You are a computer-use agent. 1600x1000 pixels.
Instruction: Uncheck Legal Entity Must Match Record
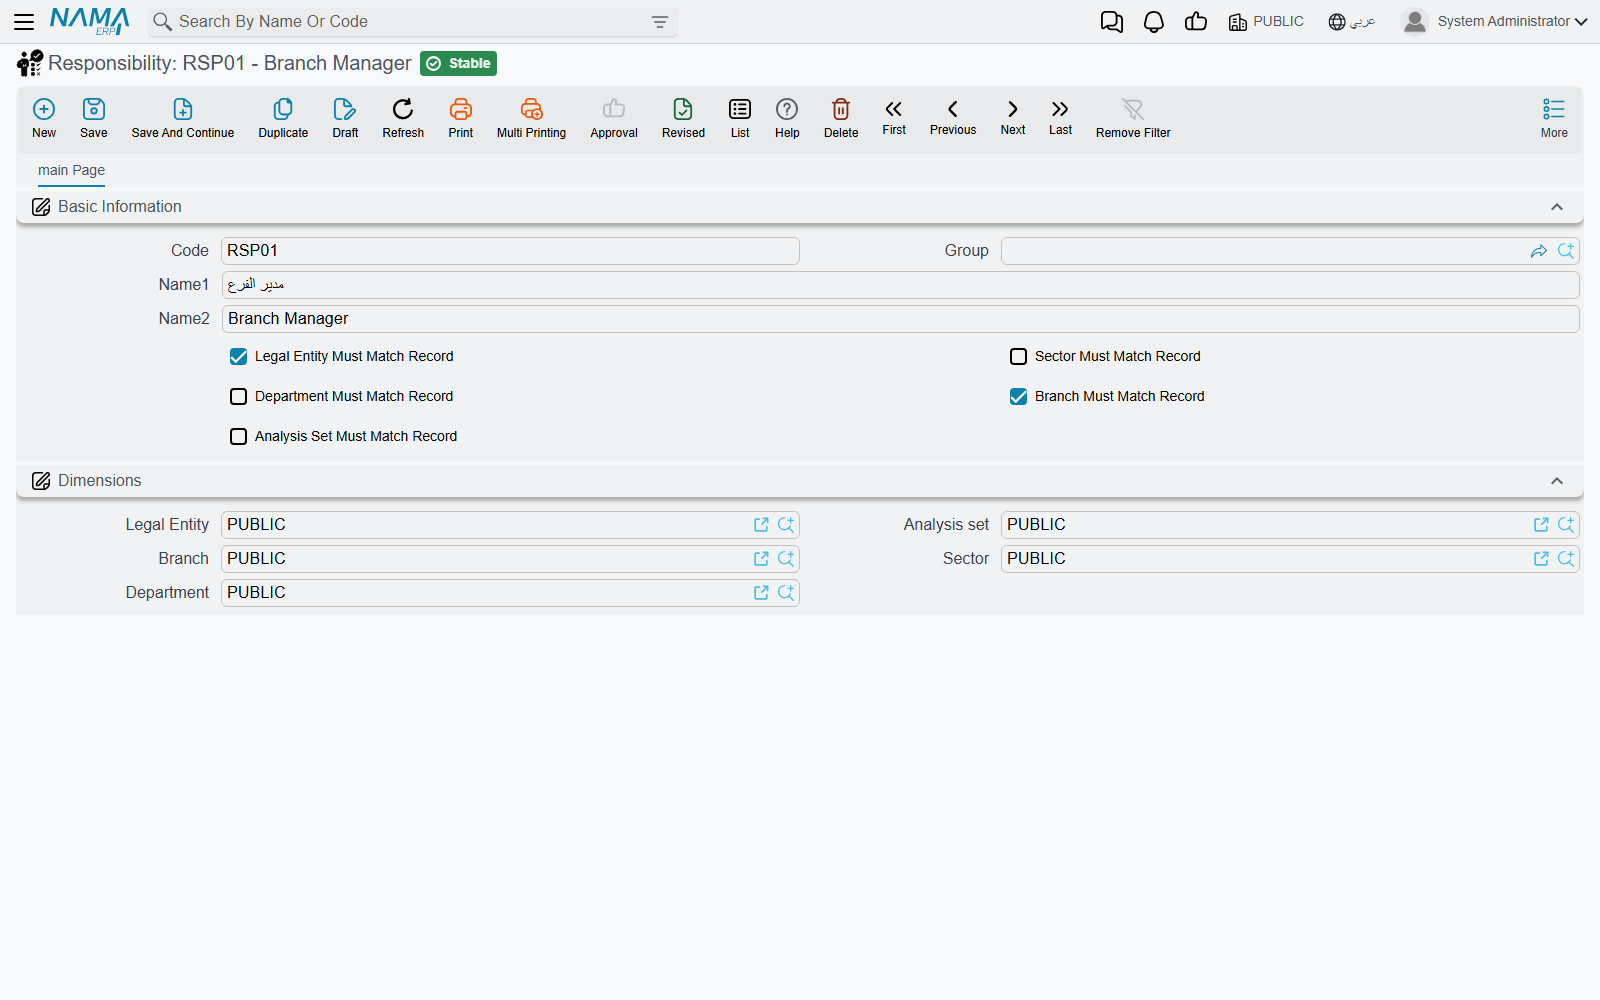[238, 356]
